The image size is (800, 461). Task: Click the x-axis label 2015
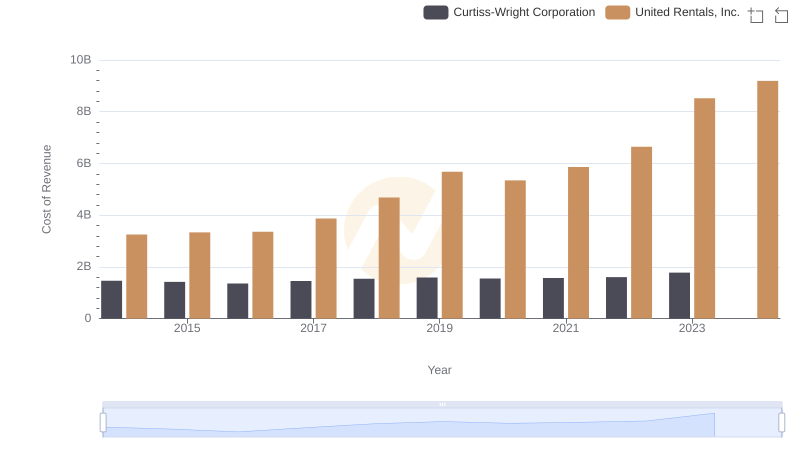187,328
